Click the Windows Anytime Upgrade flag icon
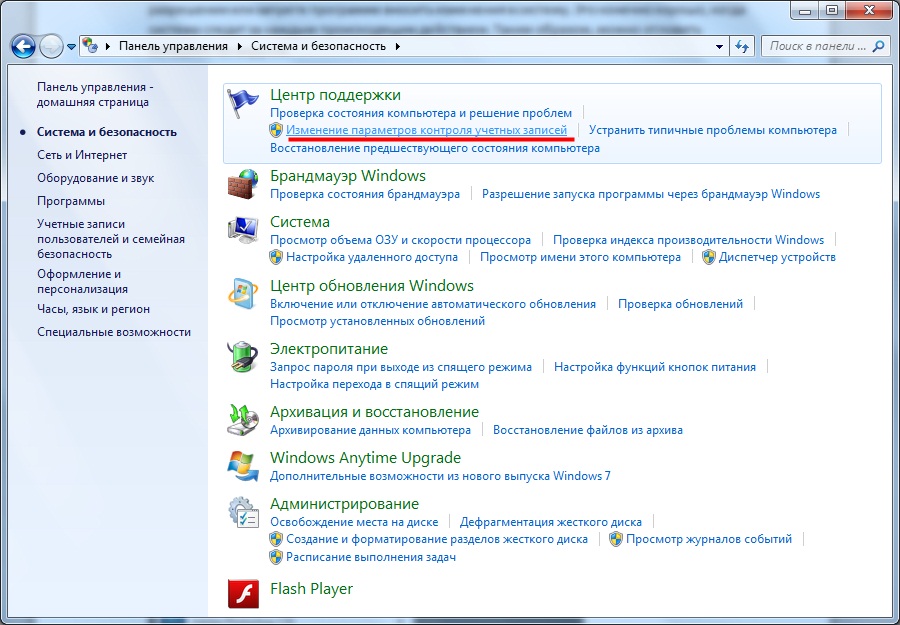The height and width of the screenshot is (625, 900). coord(243,466)
